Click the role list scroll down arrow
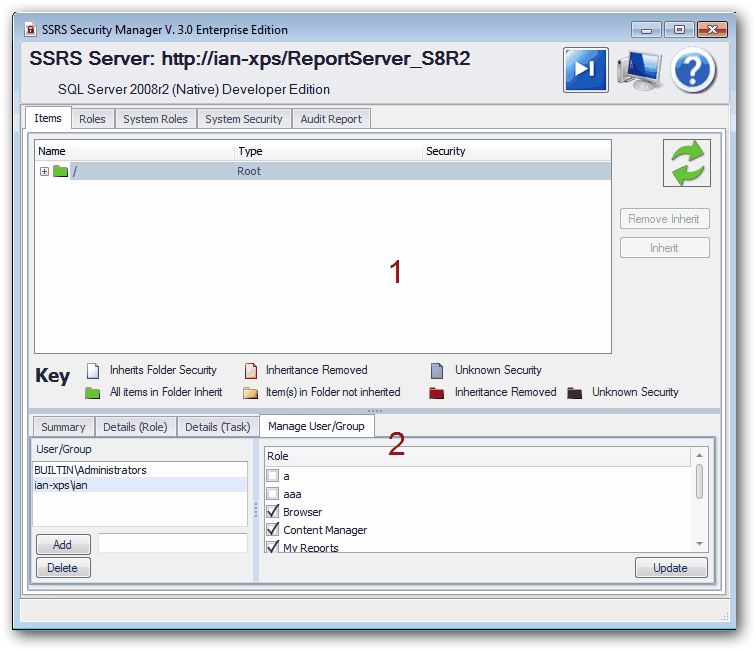Image resolution: width=756 pixels, height=651 pixels. [699, 544]
